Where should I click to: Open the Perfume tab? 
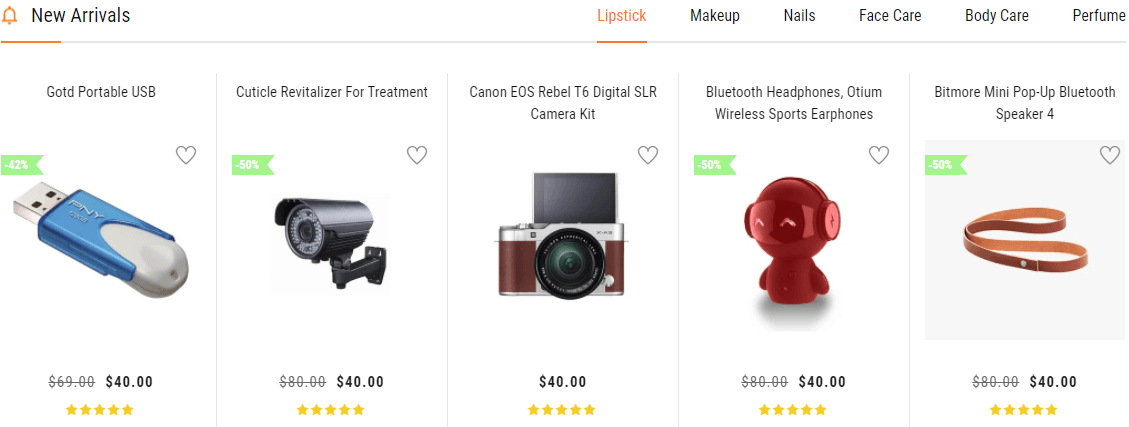click(x=1099, y=16)
